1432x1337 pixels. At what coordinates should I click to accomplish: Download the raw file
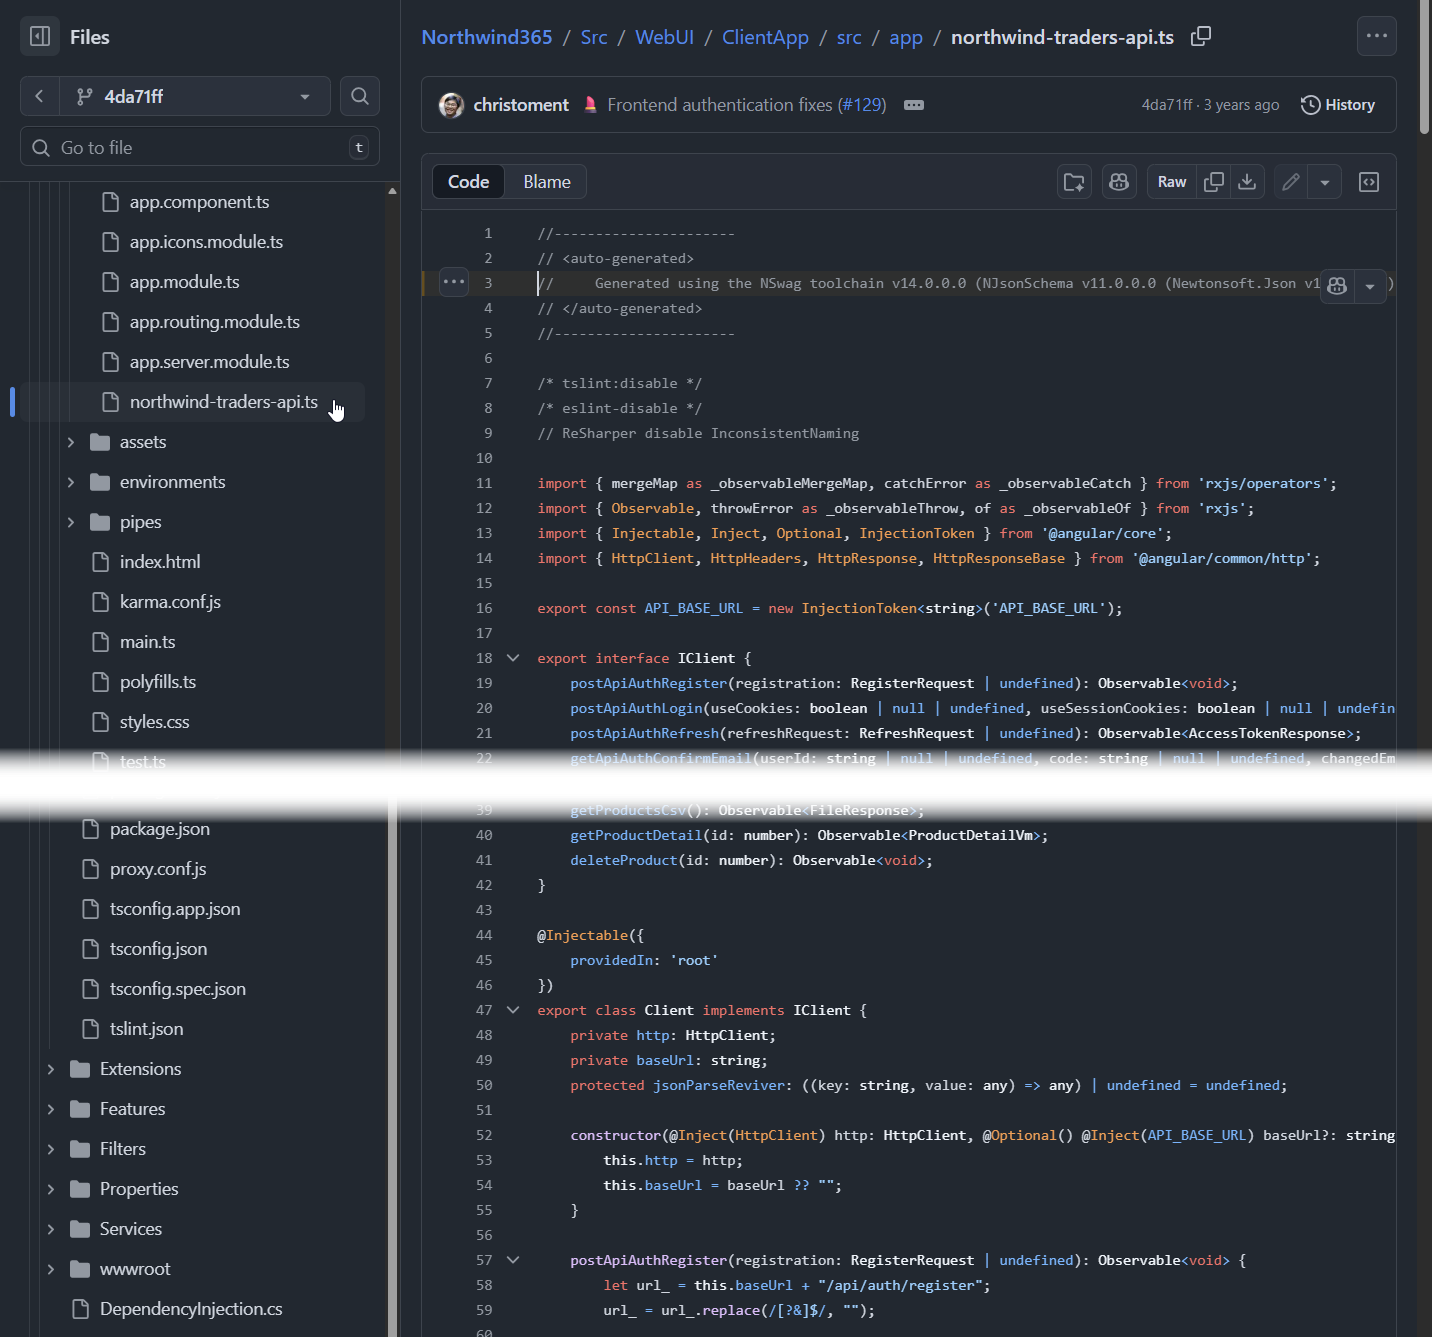pyautogui.click(x=1247, y=182)
